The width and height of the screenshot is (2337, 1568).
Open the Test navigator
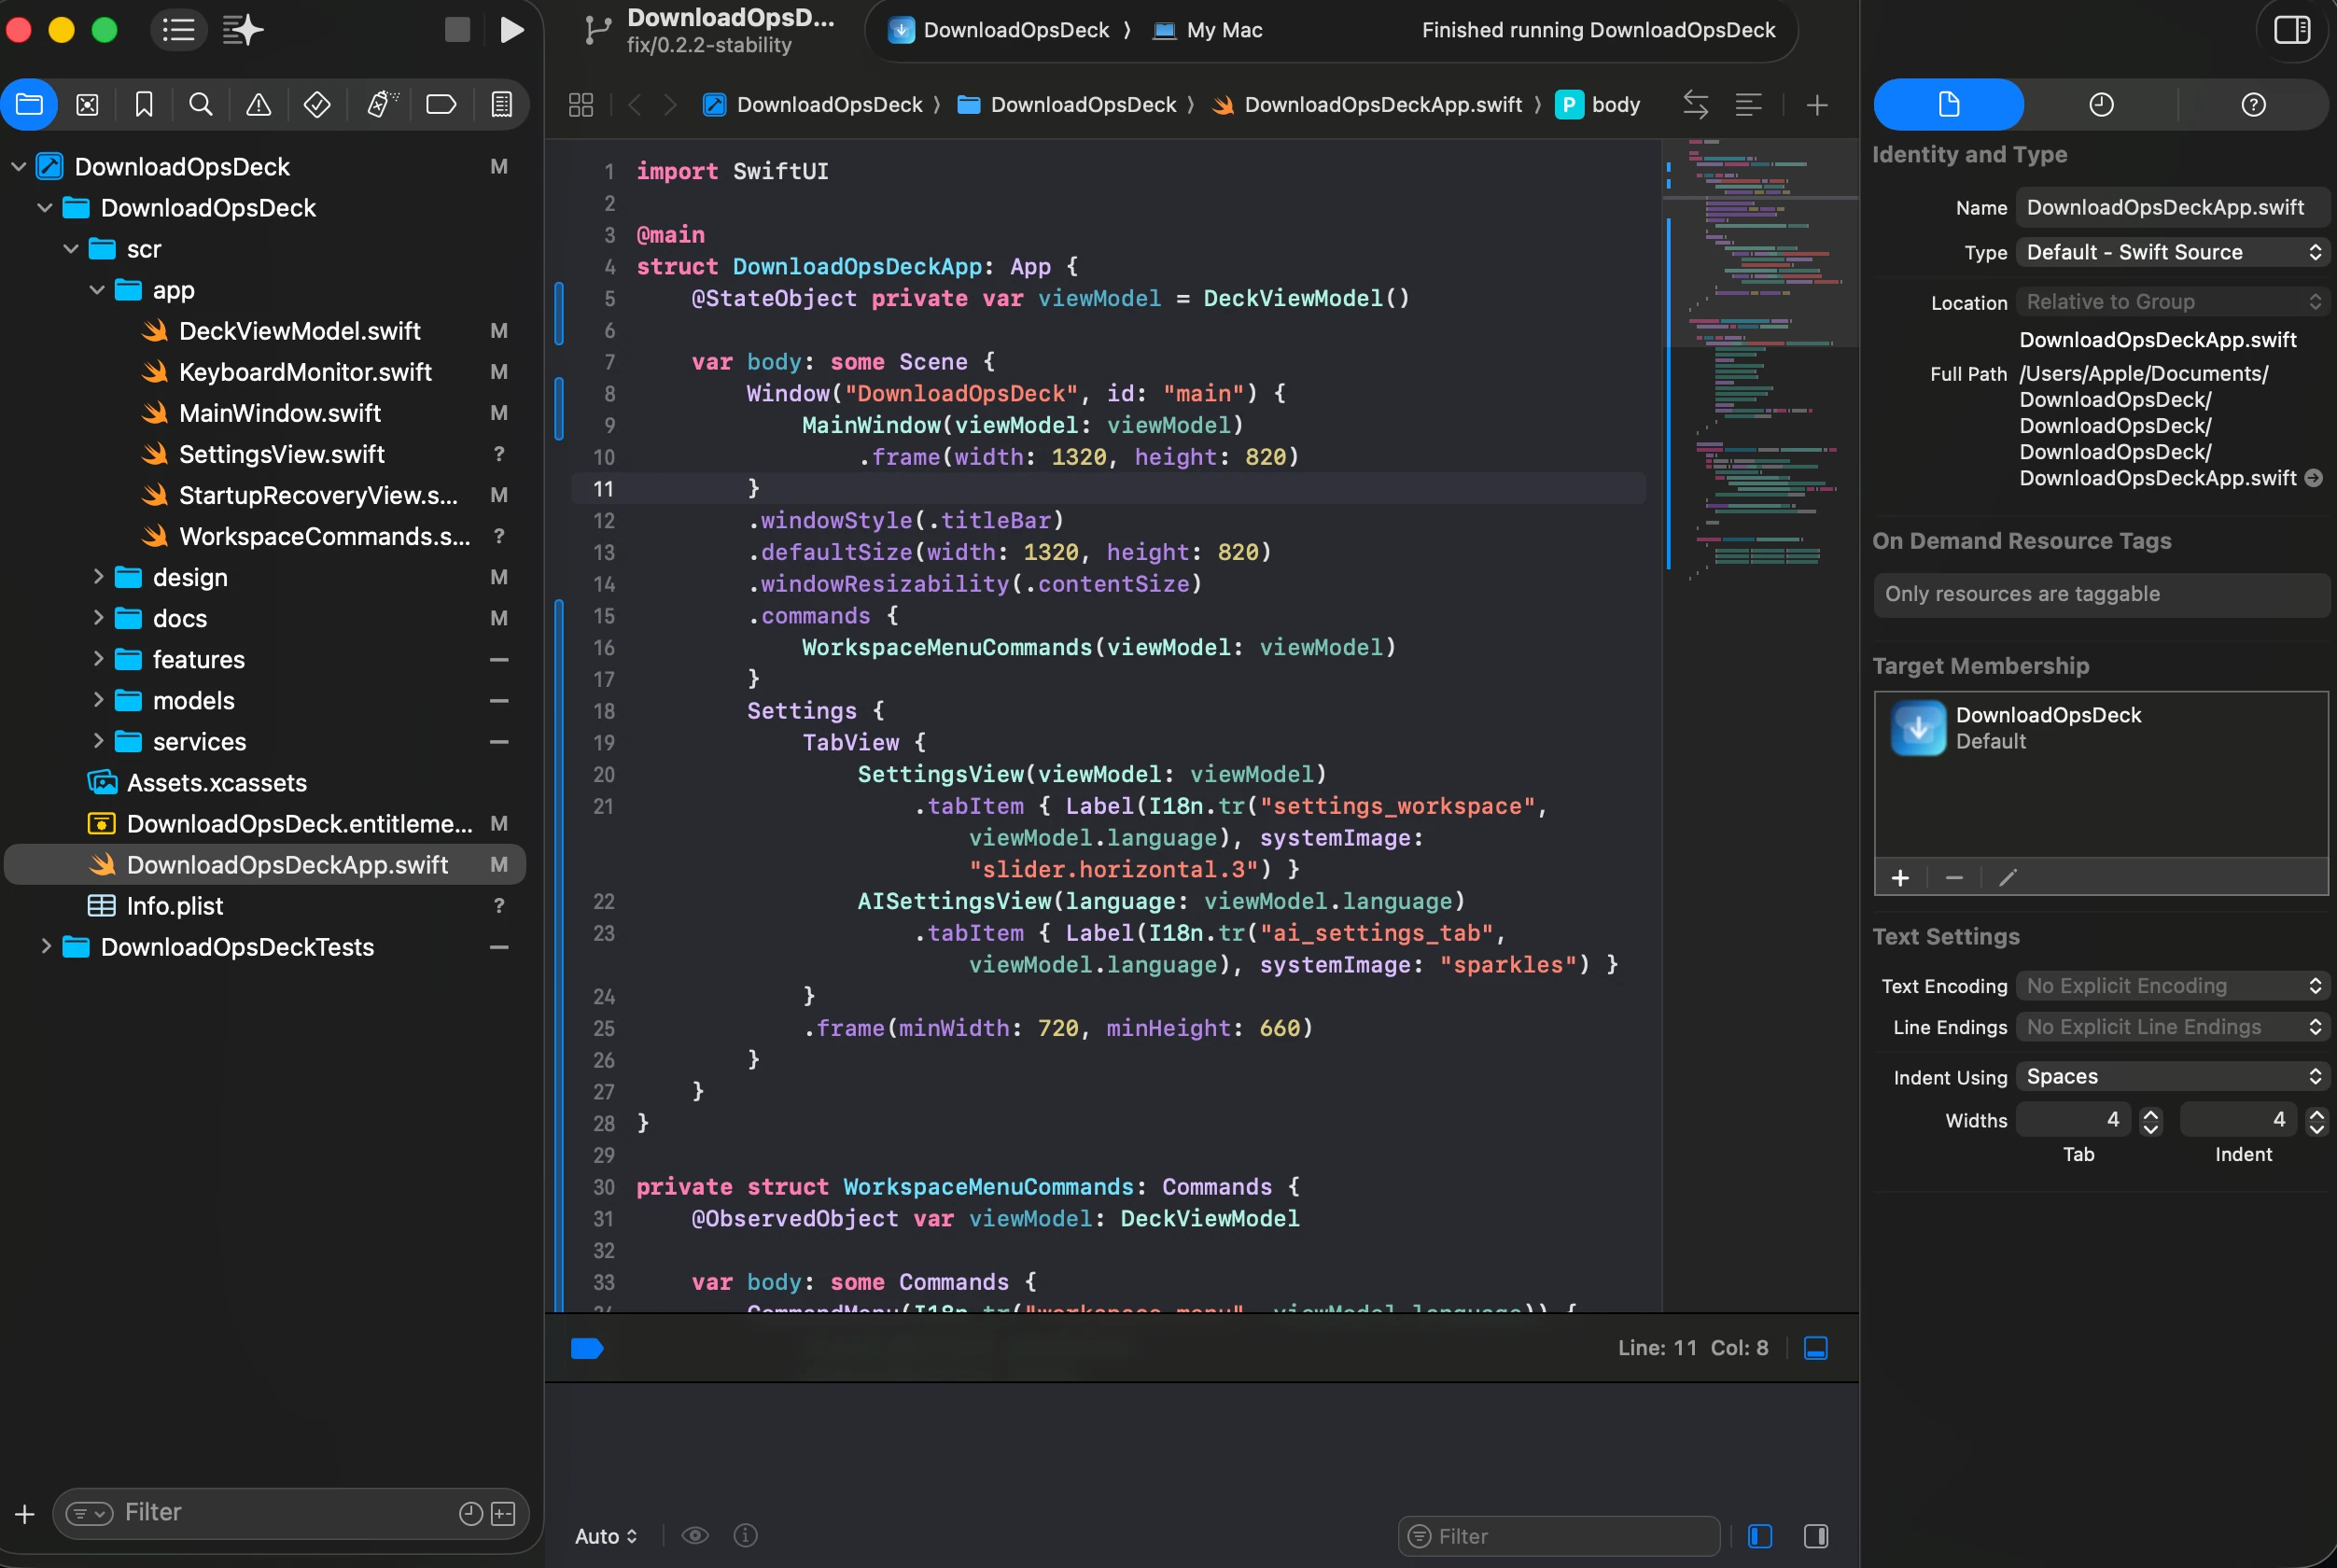coord(317,104)
